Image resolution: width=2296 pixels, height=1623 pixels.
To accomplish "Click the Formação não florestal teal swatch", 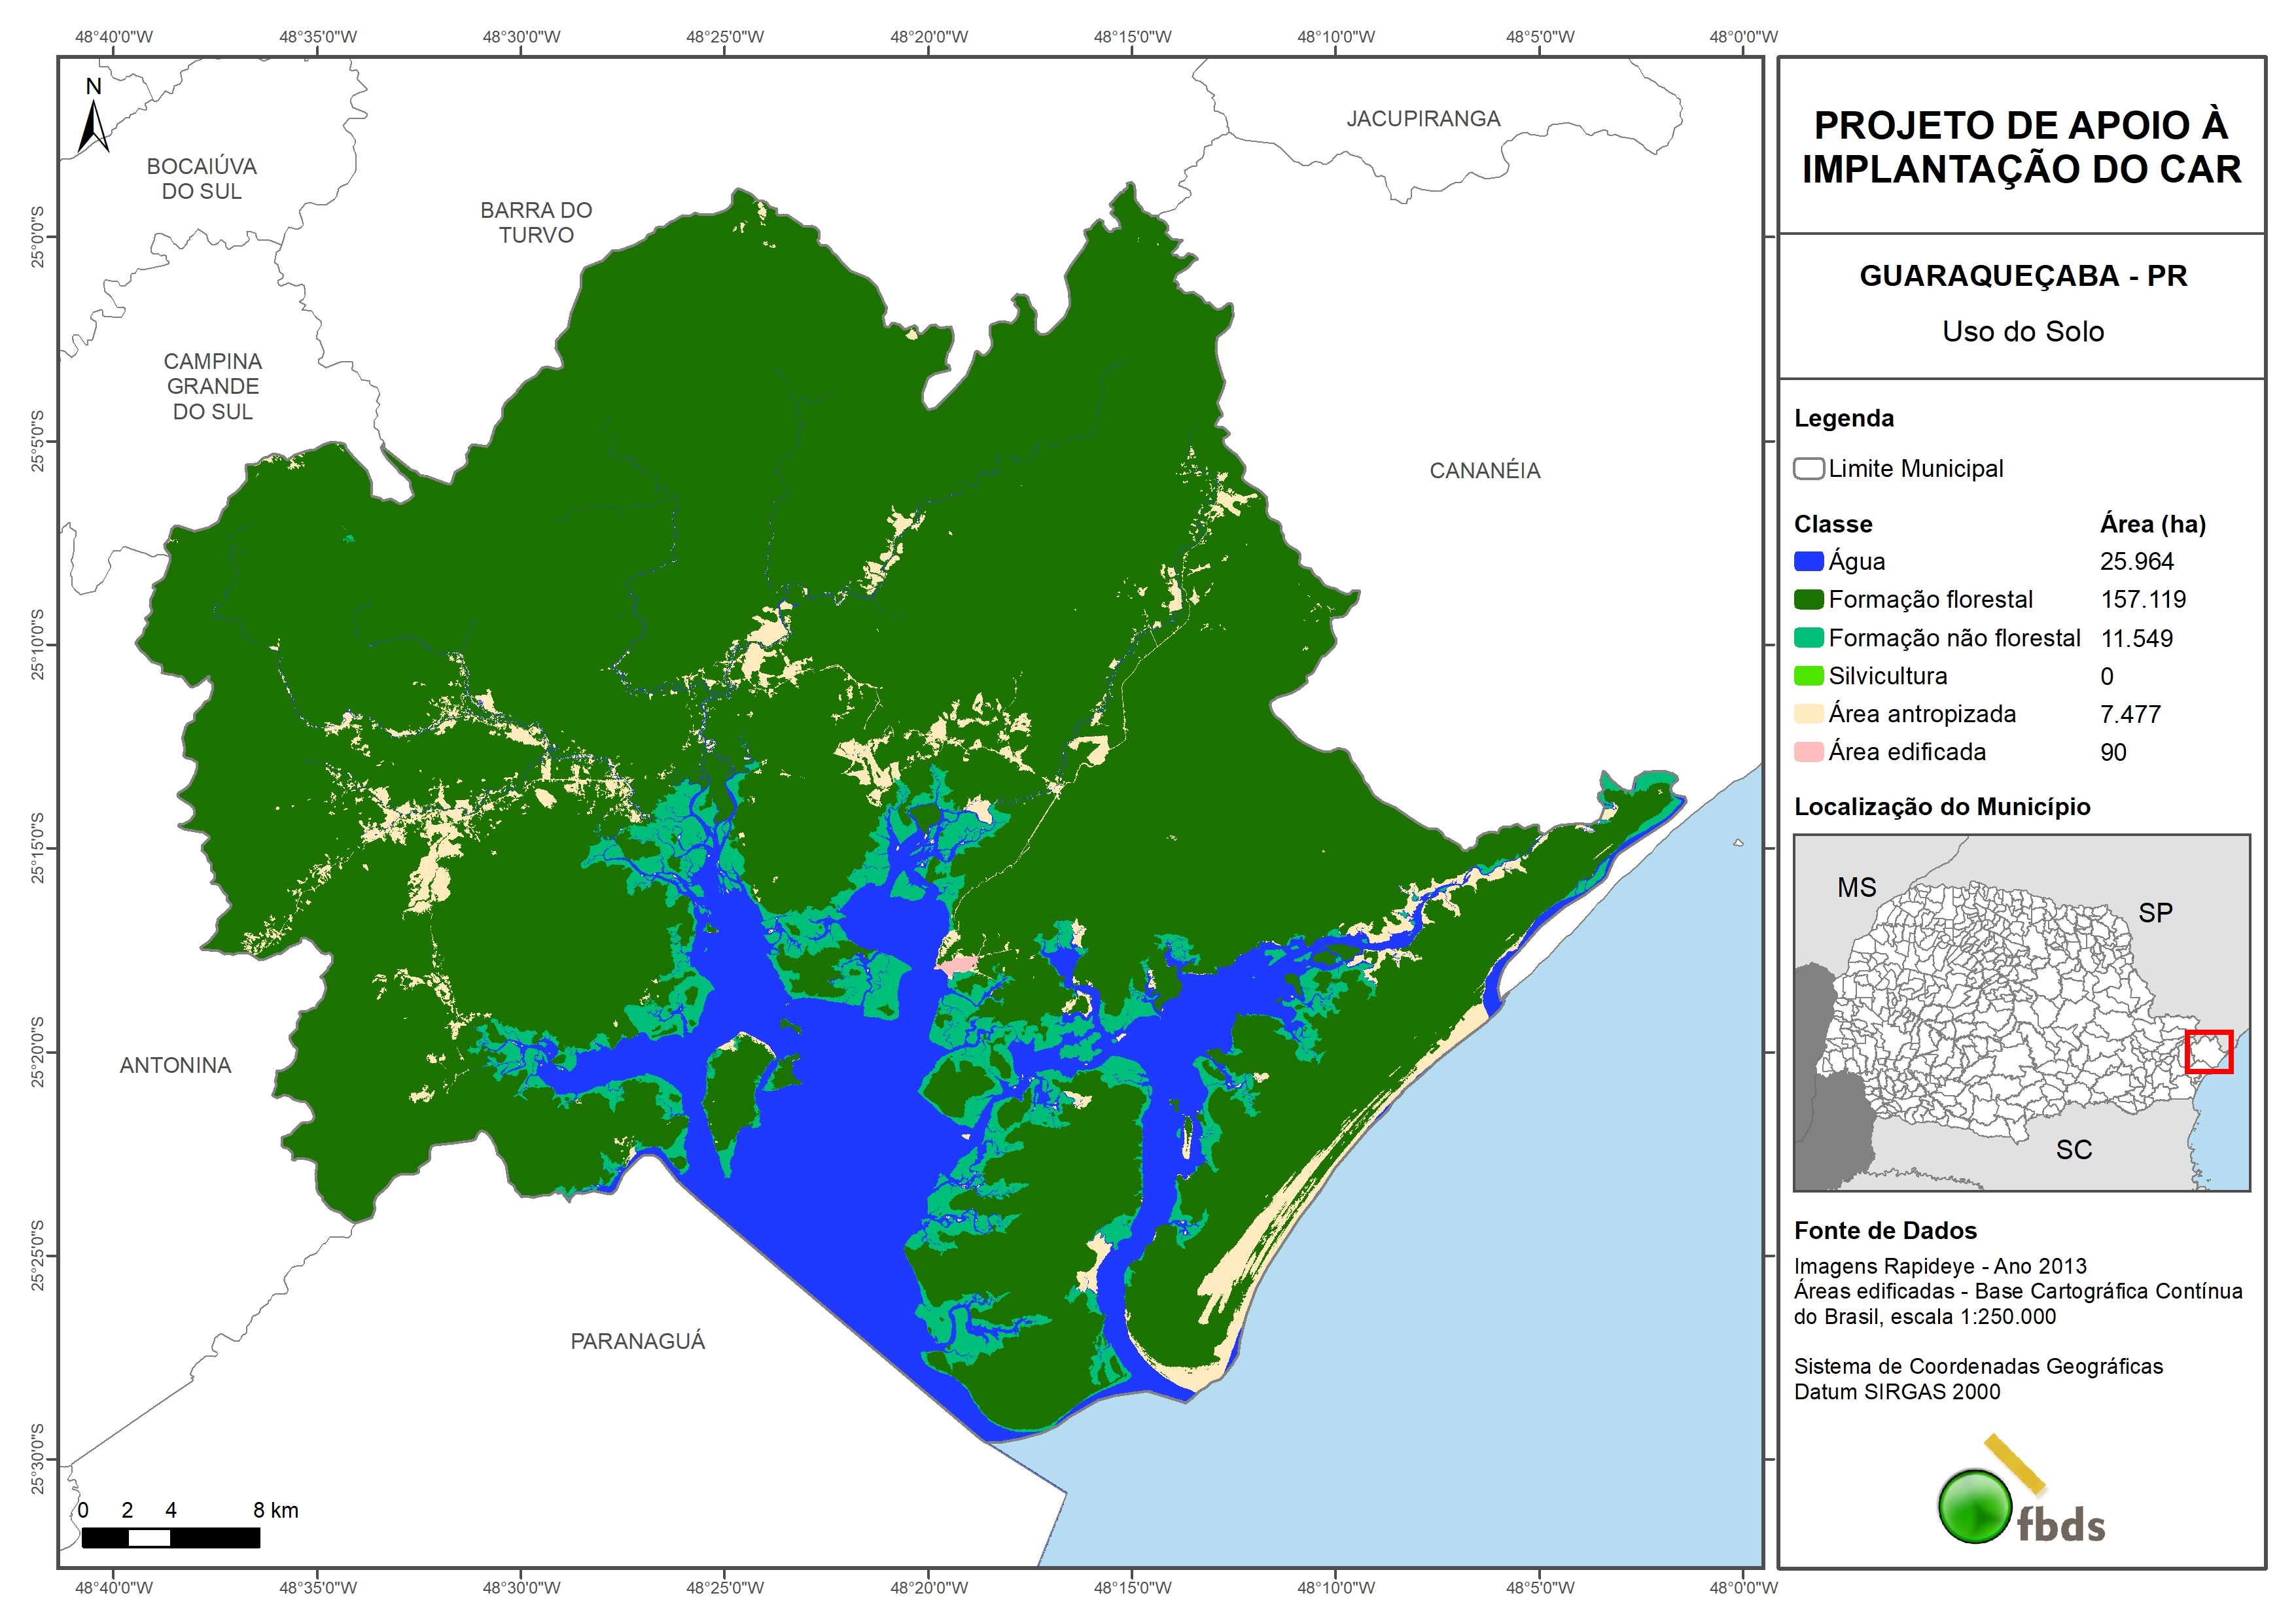I will tap(1808, 638).
